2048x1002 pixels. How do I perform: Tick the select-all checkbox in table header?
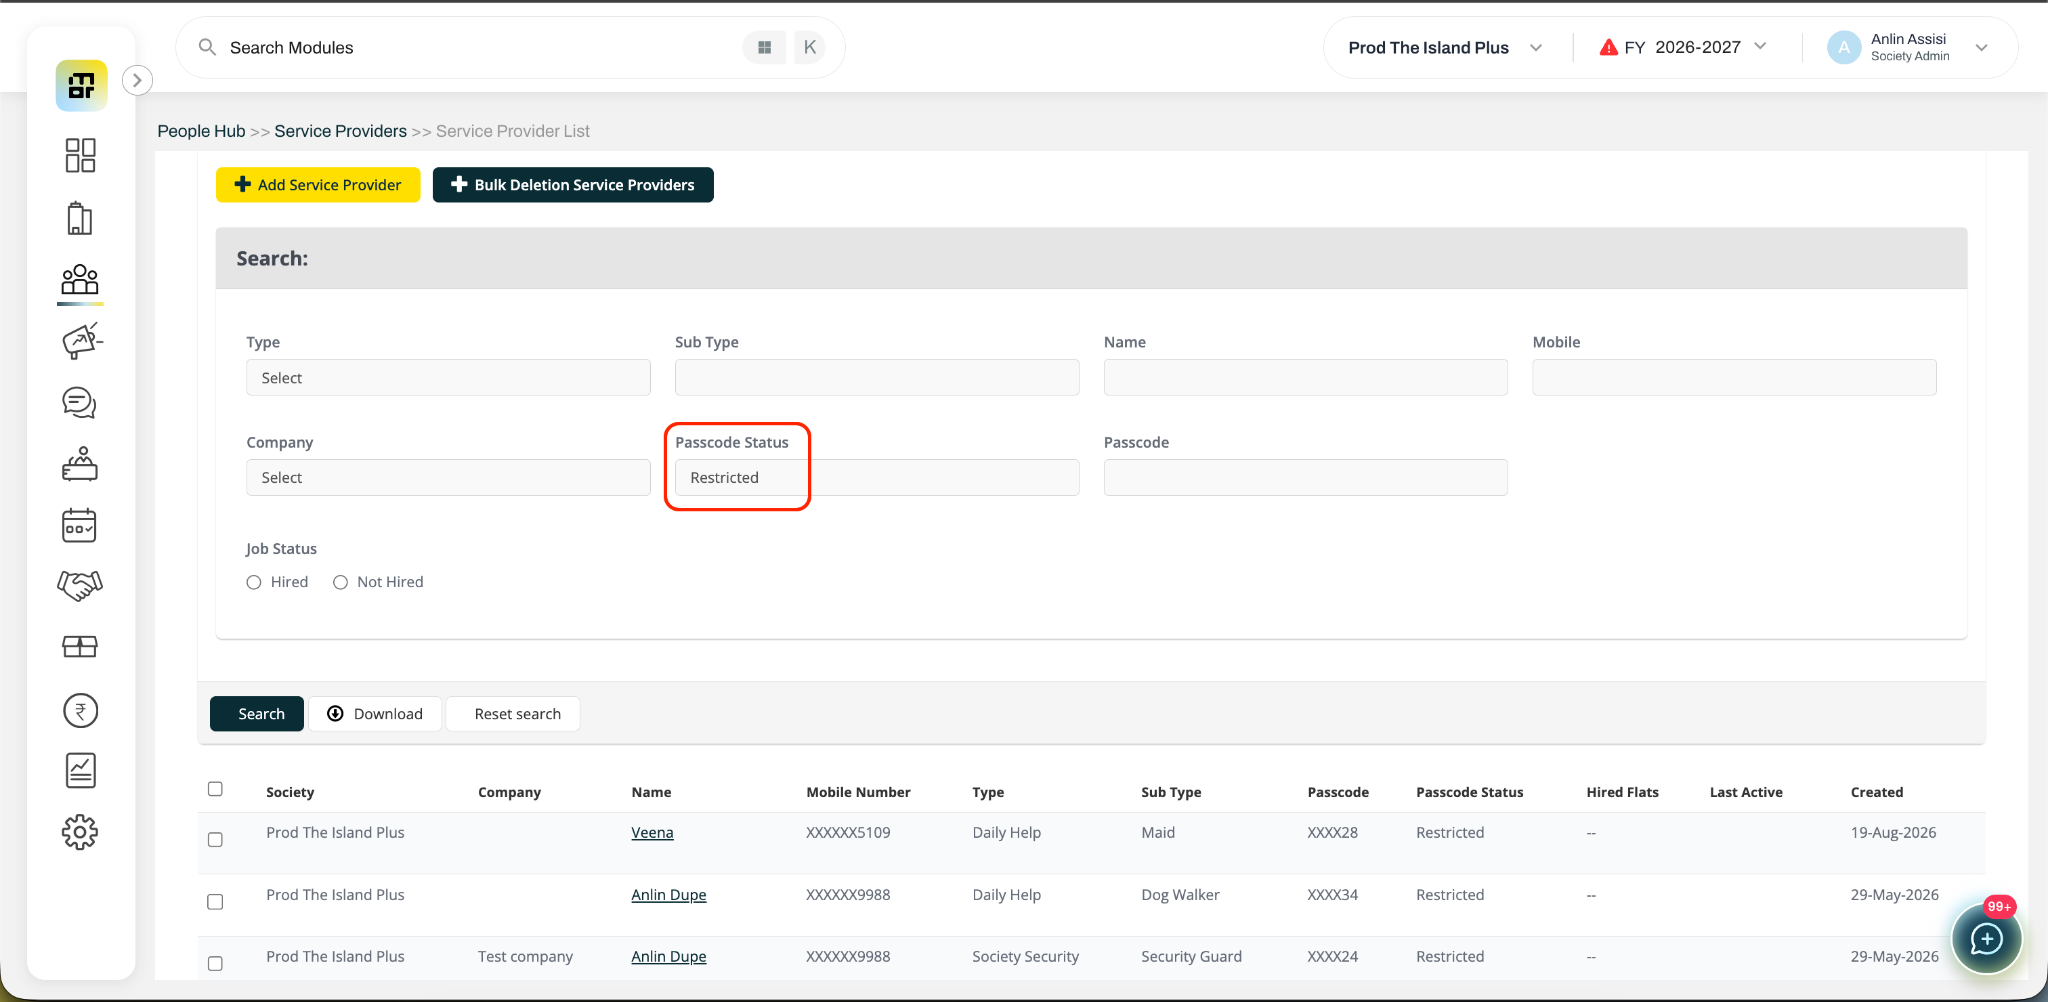(215, 789)
